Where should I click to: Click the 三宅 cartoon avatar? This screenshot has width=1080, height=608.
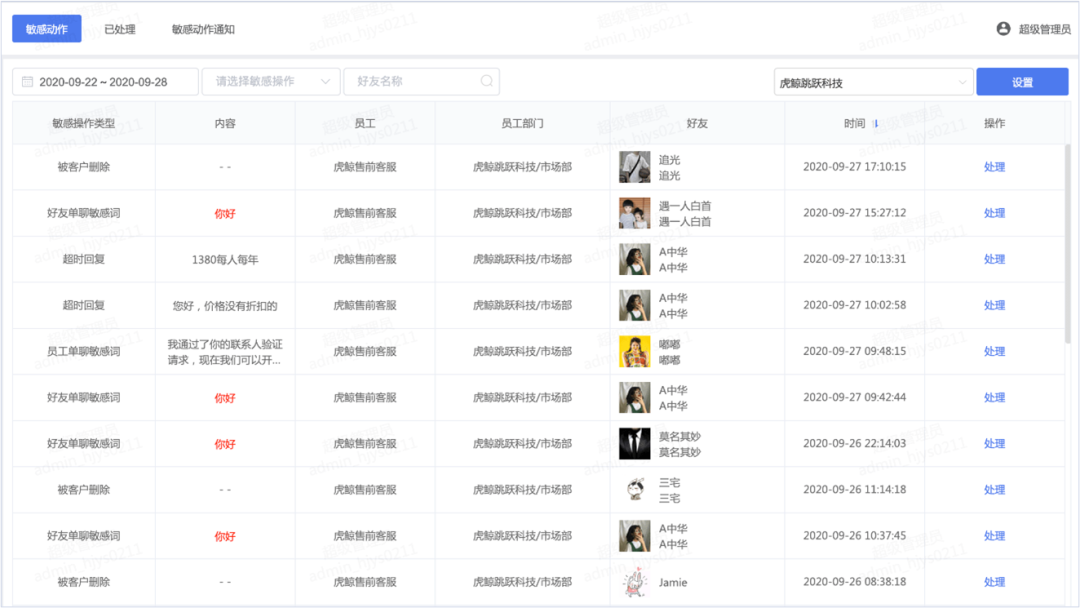pos(634,490)
